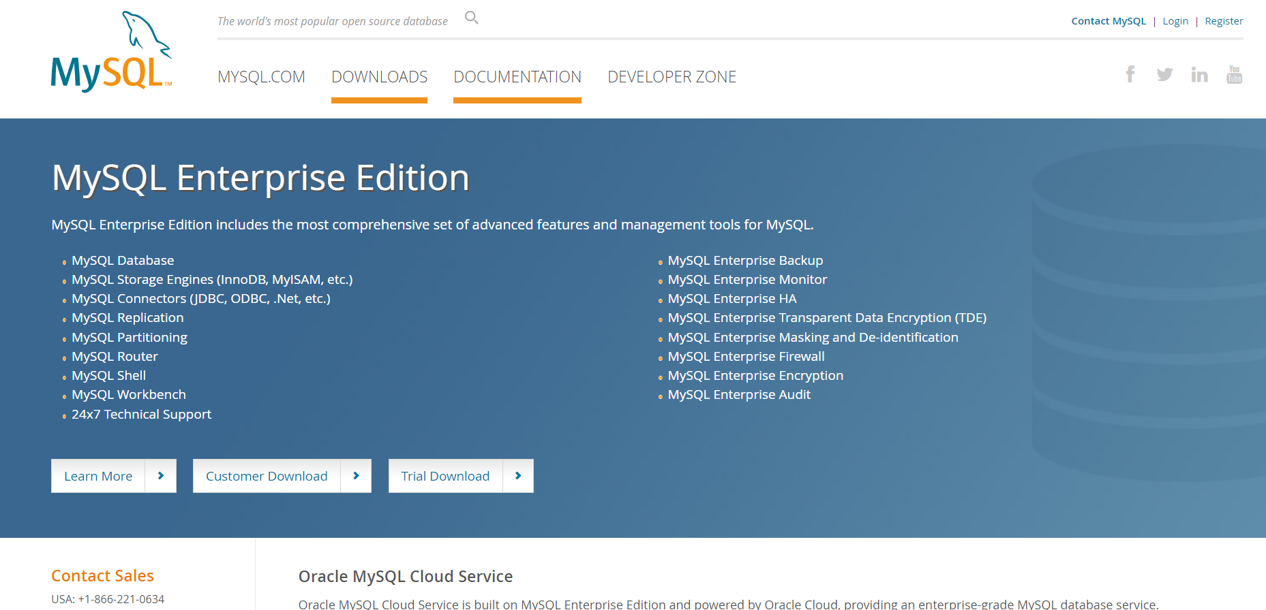Open the MySQL Facebook page icon
The image size is (1266, 610).
1130,74
